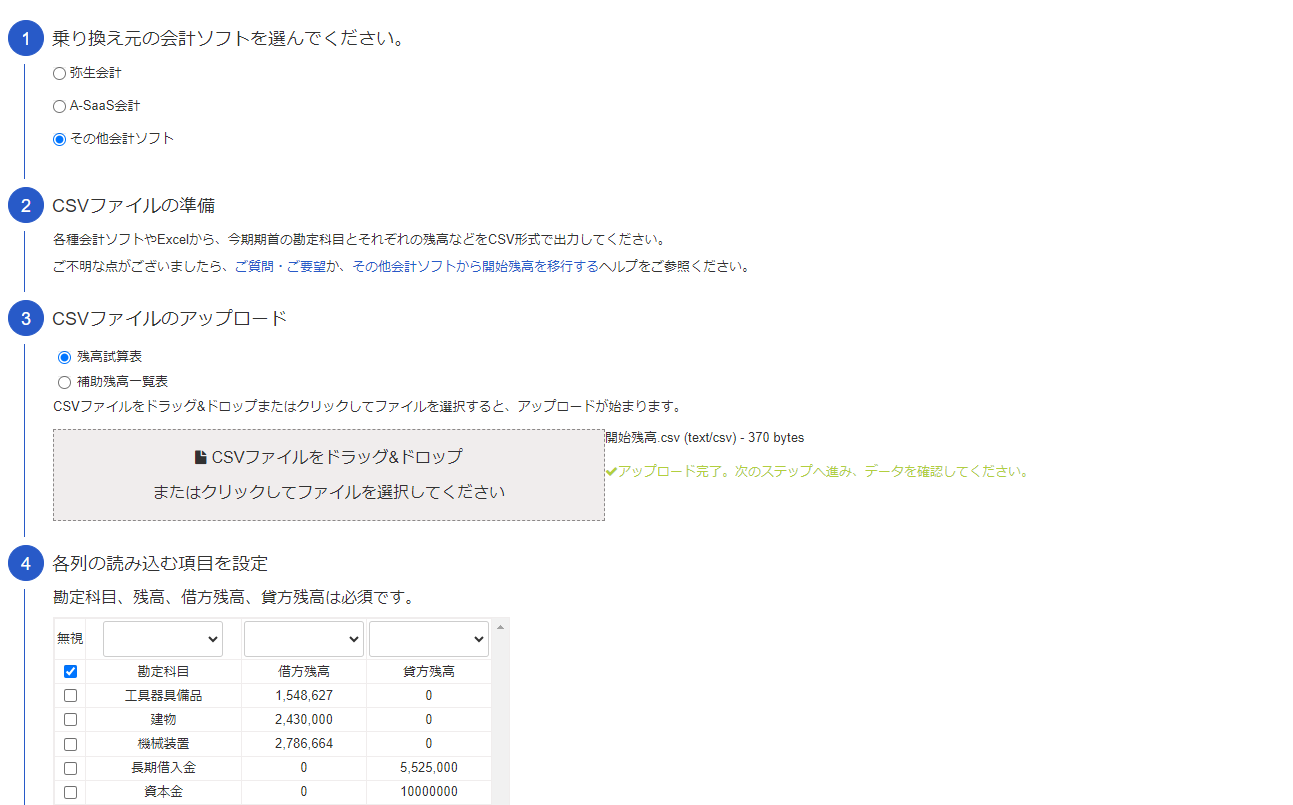Select 残高試算表 upload type

click(65, 357)
